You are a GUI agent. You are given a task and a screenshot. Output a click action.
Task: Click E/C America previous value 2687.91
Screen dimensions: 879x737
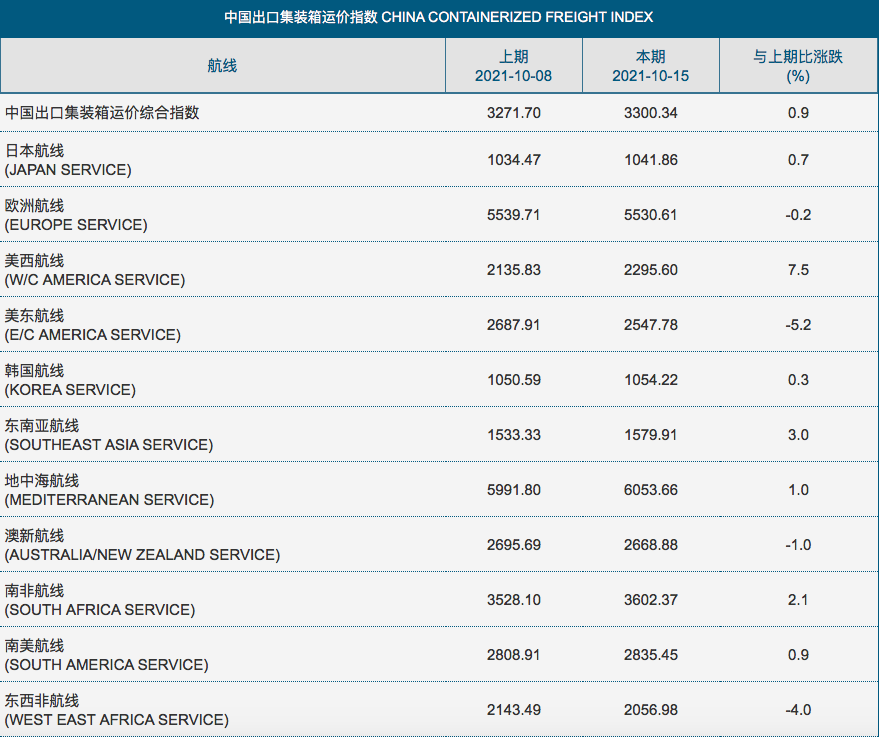(513, 325)
